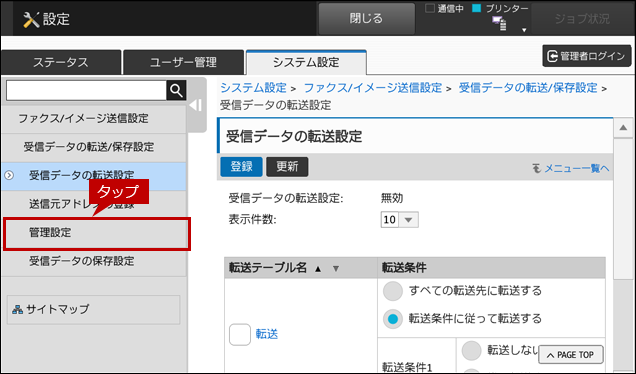The image size is (636, 374).
Task: Click 管理者ログイン button
Action: click(x=587, y=56)
